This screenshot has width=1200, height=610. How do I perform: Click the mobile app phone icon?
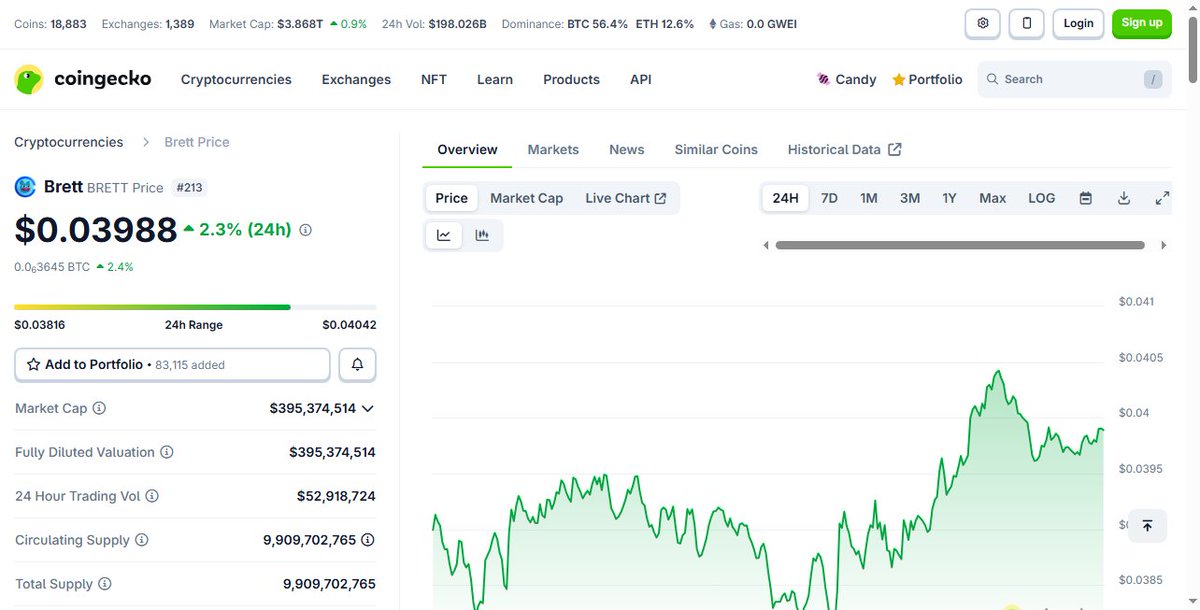1026,23
